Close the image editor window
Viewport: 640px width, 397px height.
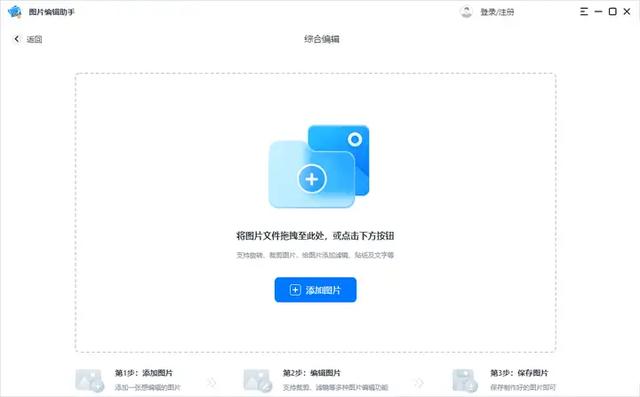click(x=627, y=12)
